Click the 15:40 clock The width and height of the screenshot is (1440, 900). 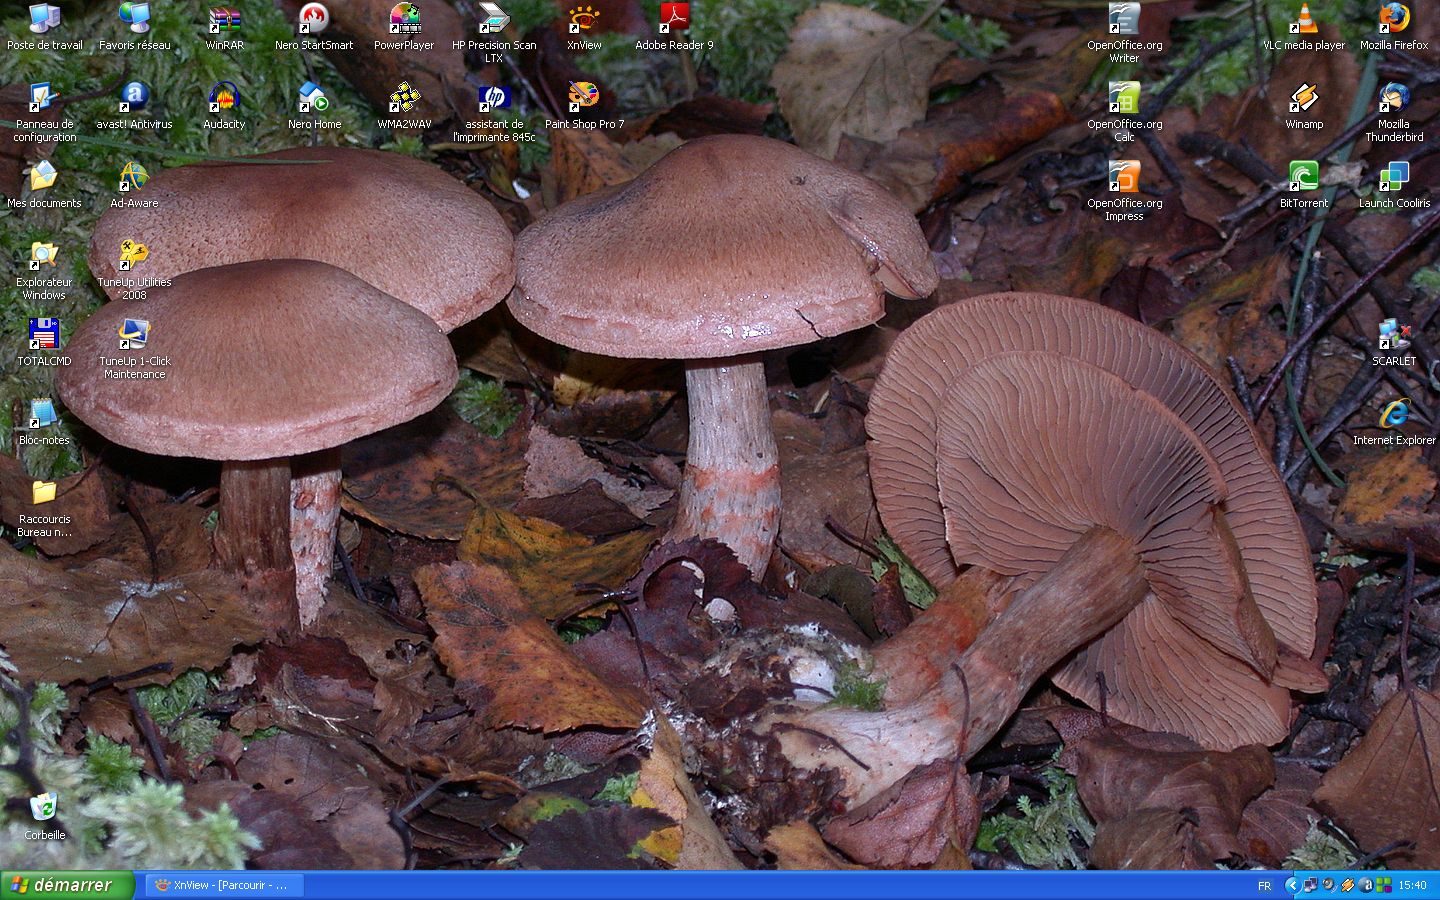click(x=1412, y=886)
